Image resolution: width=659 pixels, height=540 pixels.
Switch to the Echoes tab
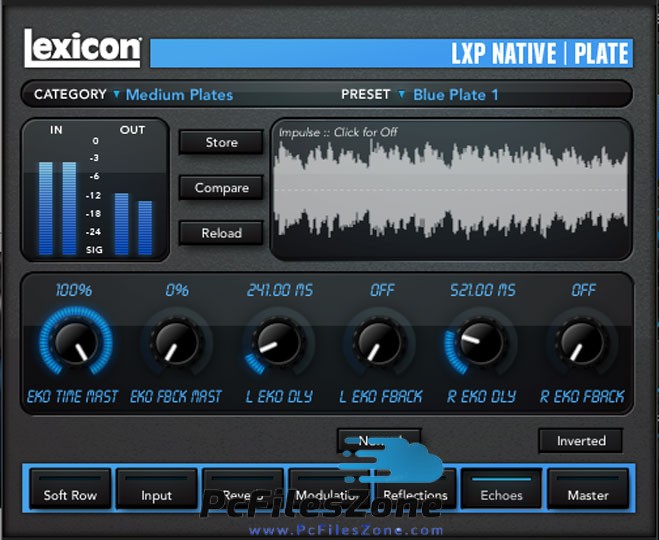pos(502,494)
